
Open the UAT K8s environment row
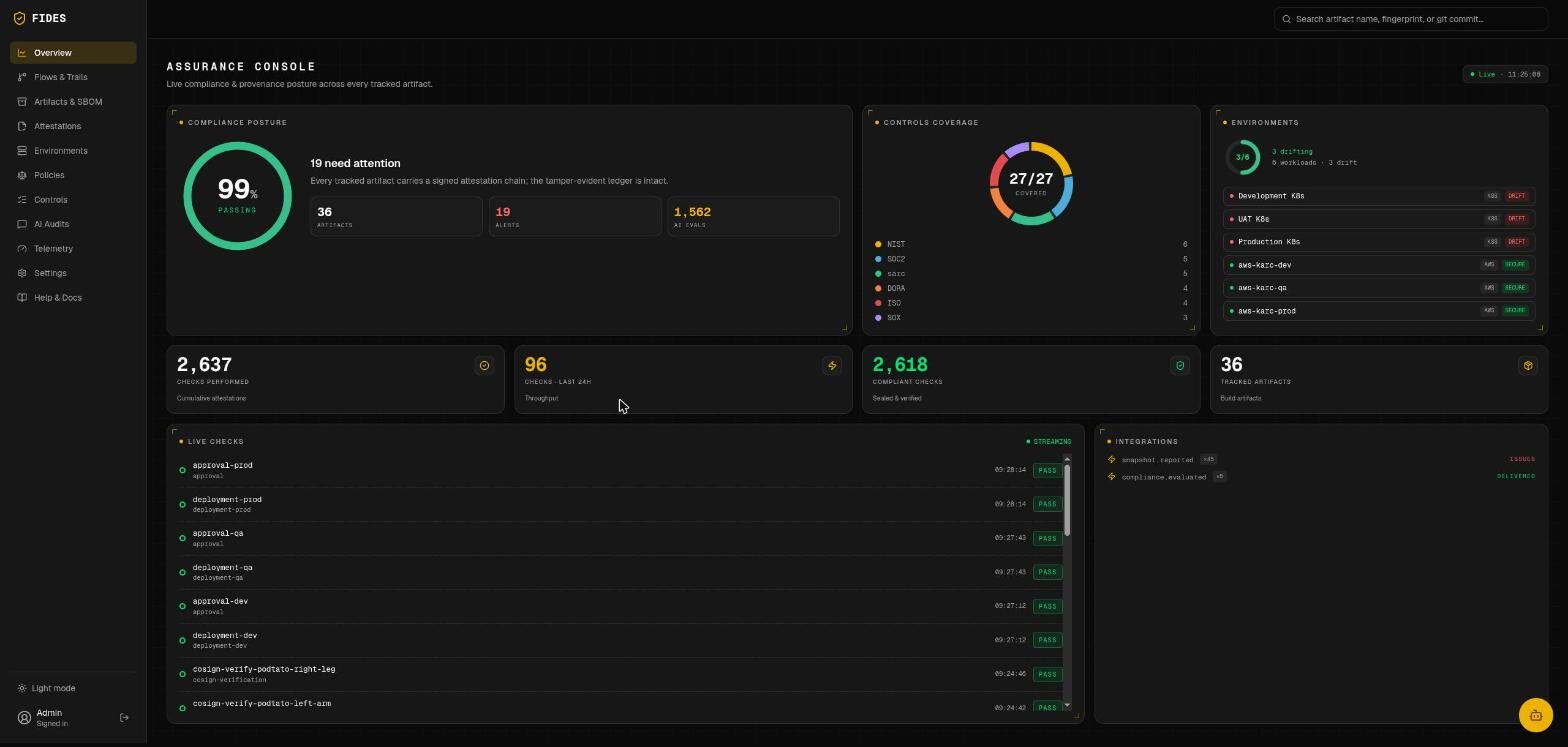coord(1379,219)
